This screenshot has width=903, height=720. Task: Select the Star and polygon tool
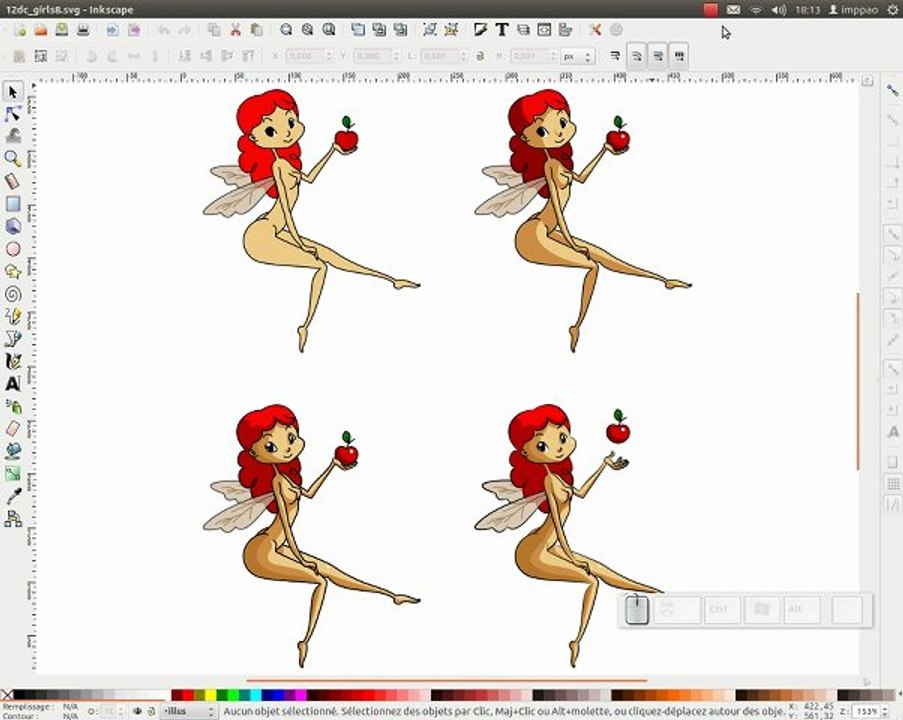pyautogui.click(x=13, y=271)
